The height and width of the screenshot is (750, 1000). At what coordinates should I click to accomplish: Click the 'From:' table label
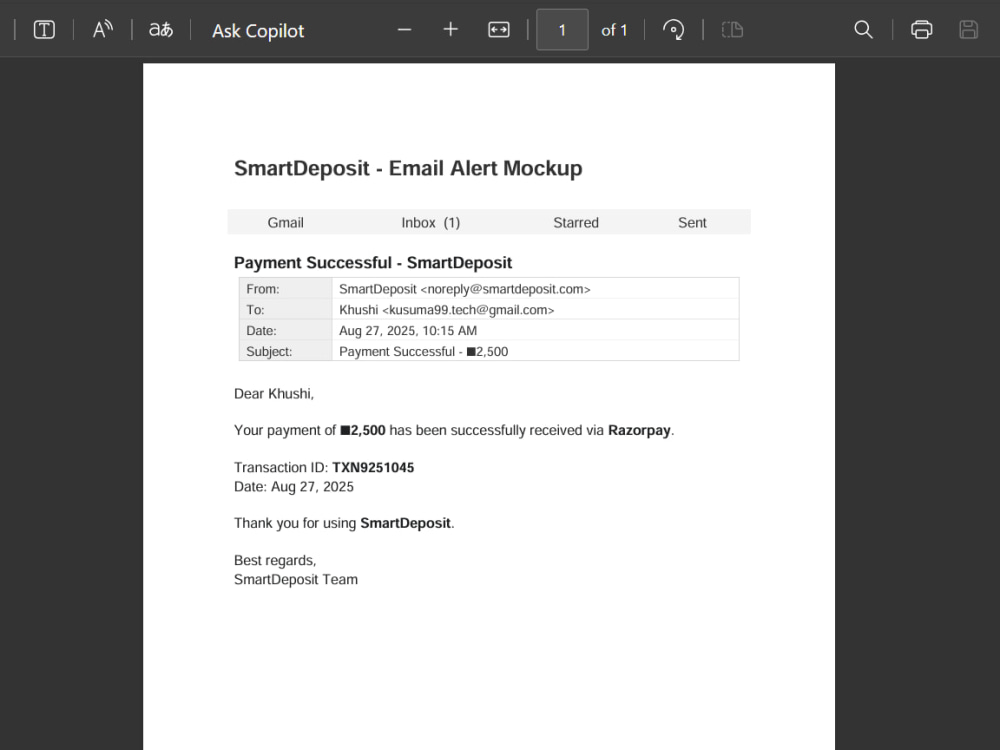coord(263,289)
